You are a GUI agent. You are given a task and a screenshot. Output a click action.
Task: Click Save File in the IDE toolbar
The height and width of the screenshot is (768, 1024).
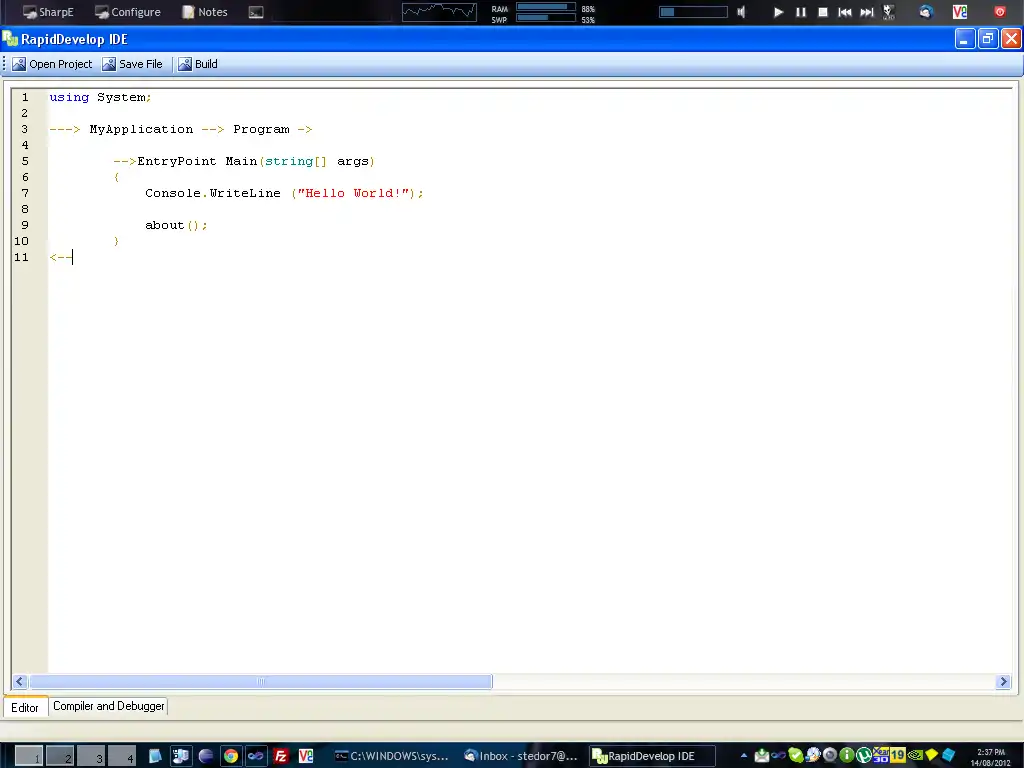click(x=133, y=64)
